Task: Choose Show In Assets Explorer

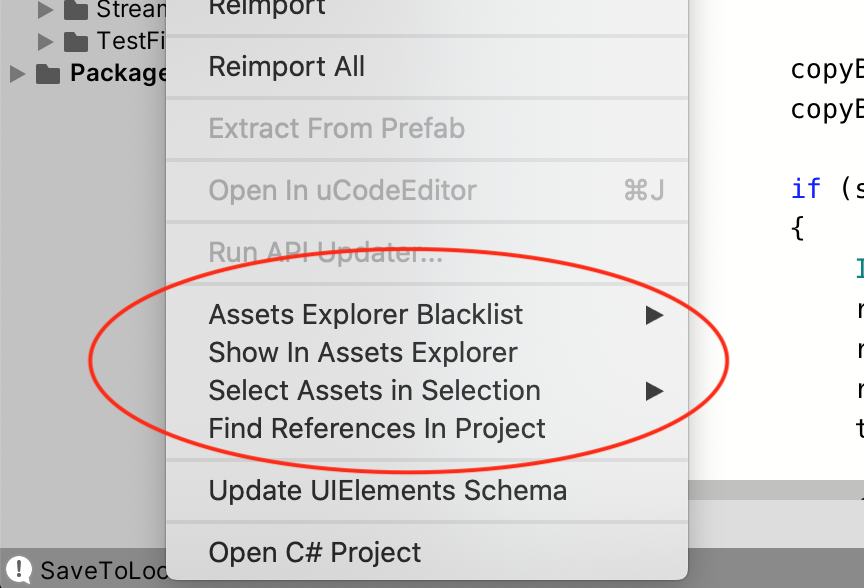Action: (x=427, y=353)
